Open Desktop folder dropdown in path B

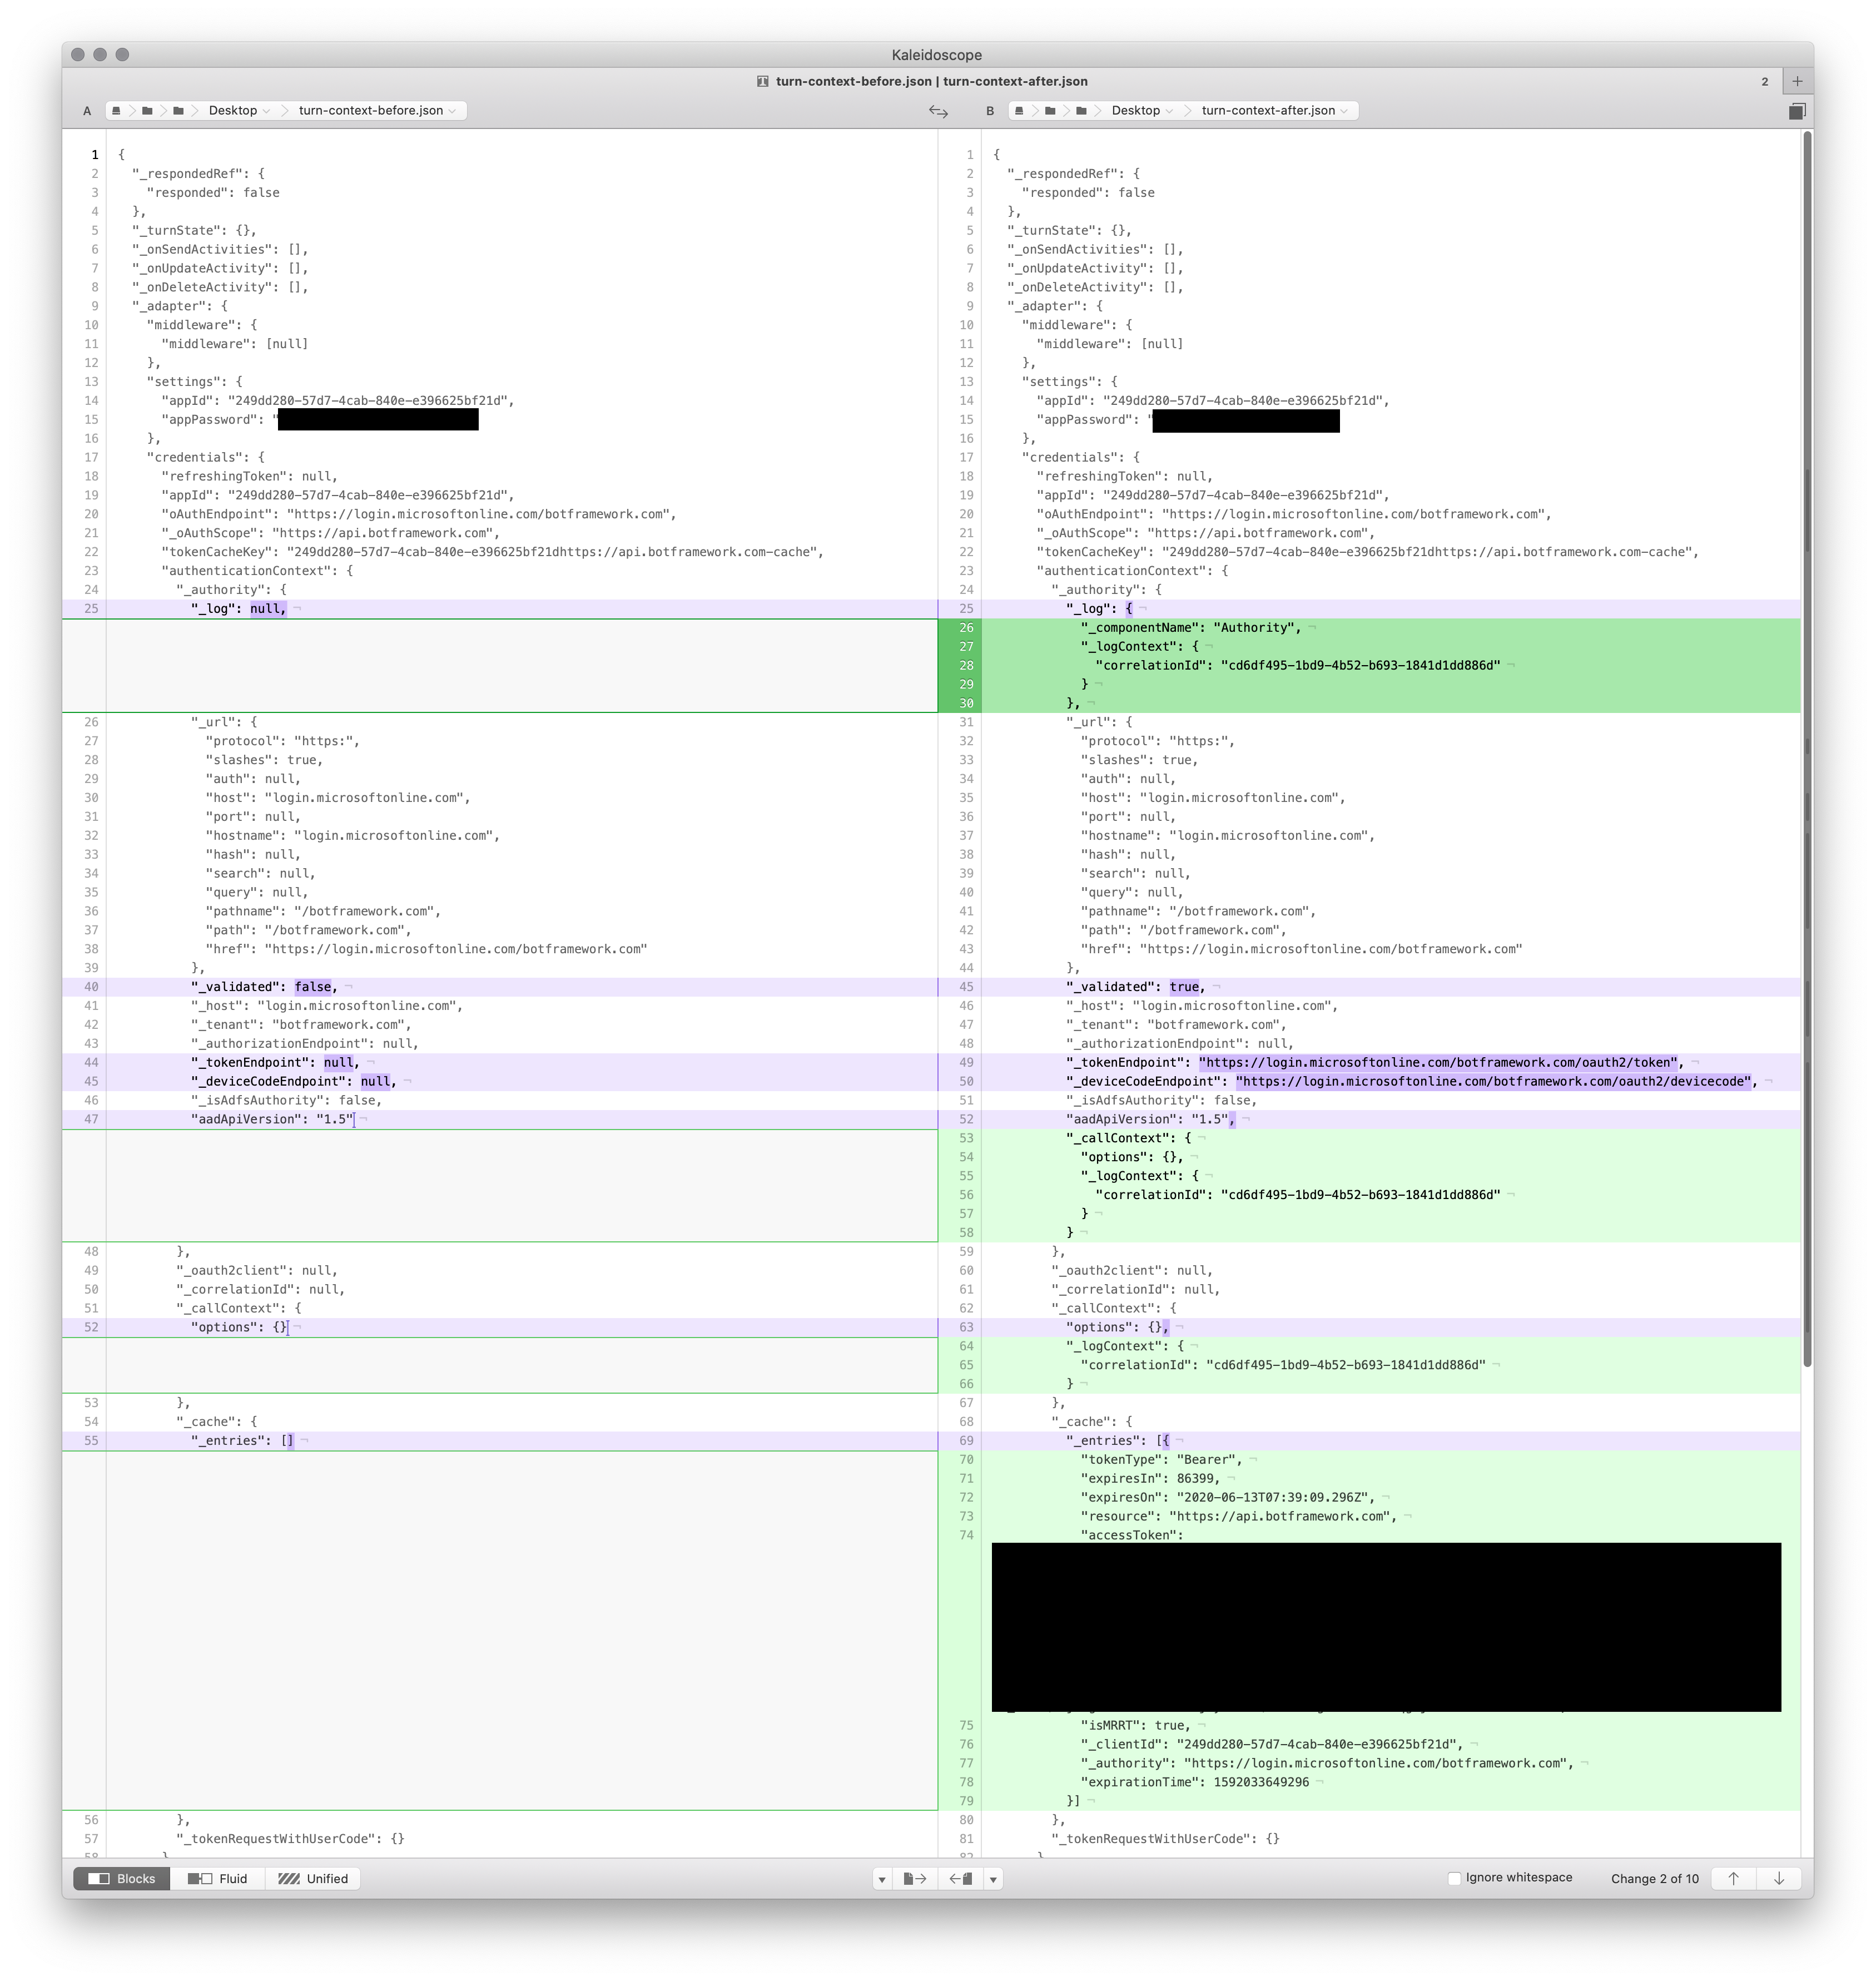point(1142,111)
